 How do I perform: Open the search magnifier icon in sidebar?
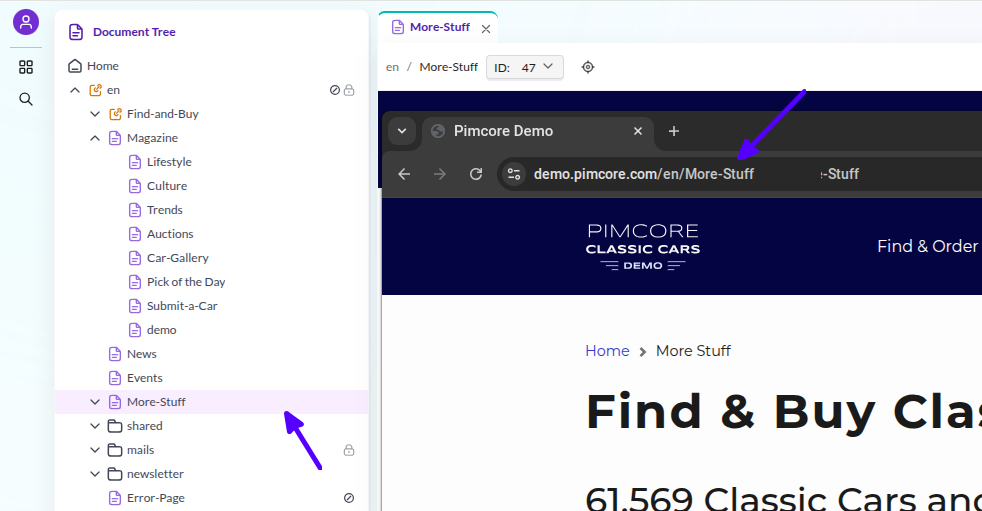[26, 99]
